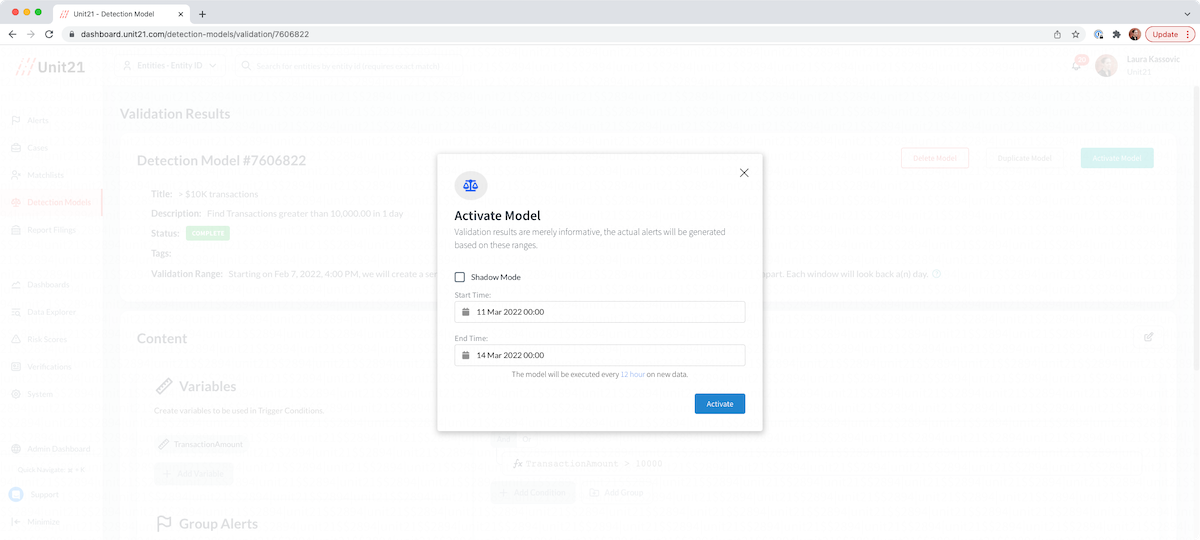Click the Chrome Update button
Screen dimensions: 1200x540
[x=1170, y=34]
